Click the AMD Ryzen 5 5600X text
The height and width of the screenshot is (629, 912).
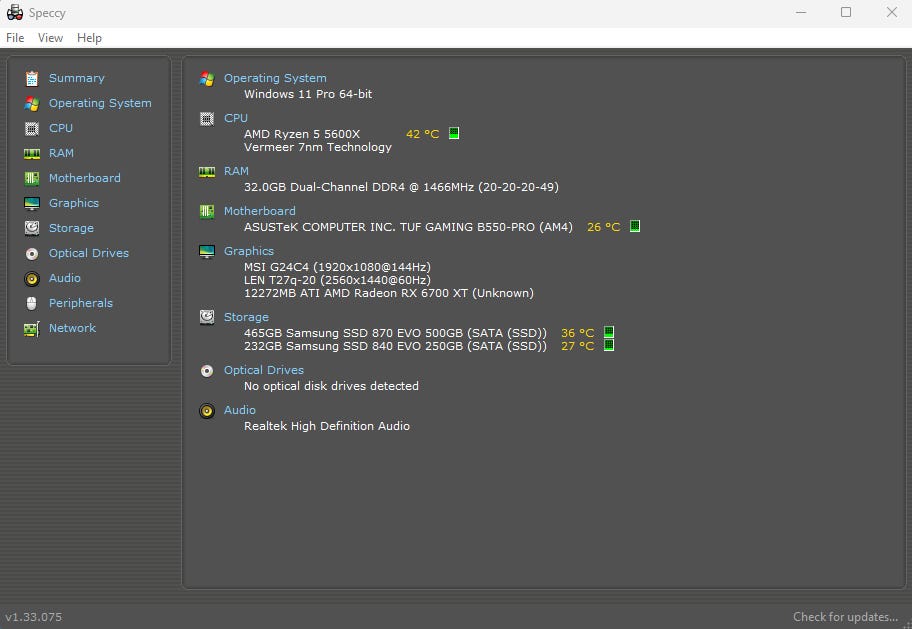pos(302,134)
